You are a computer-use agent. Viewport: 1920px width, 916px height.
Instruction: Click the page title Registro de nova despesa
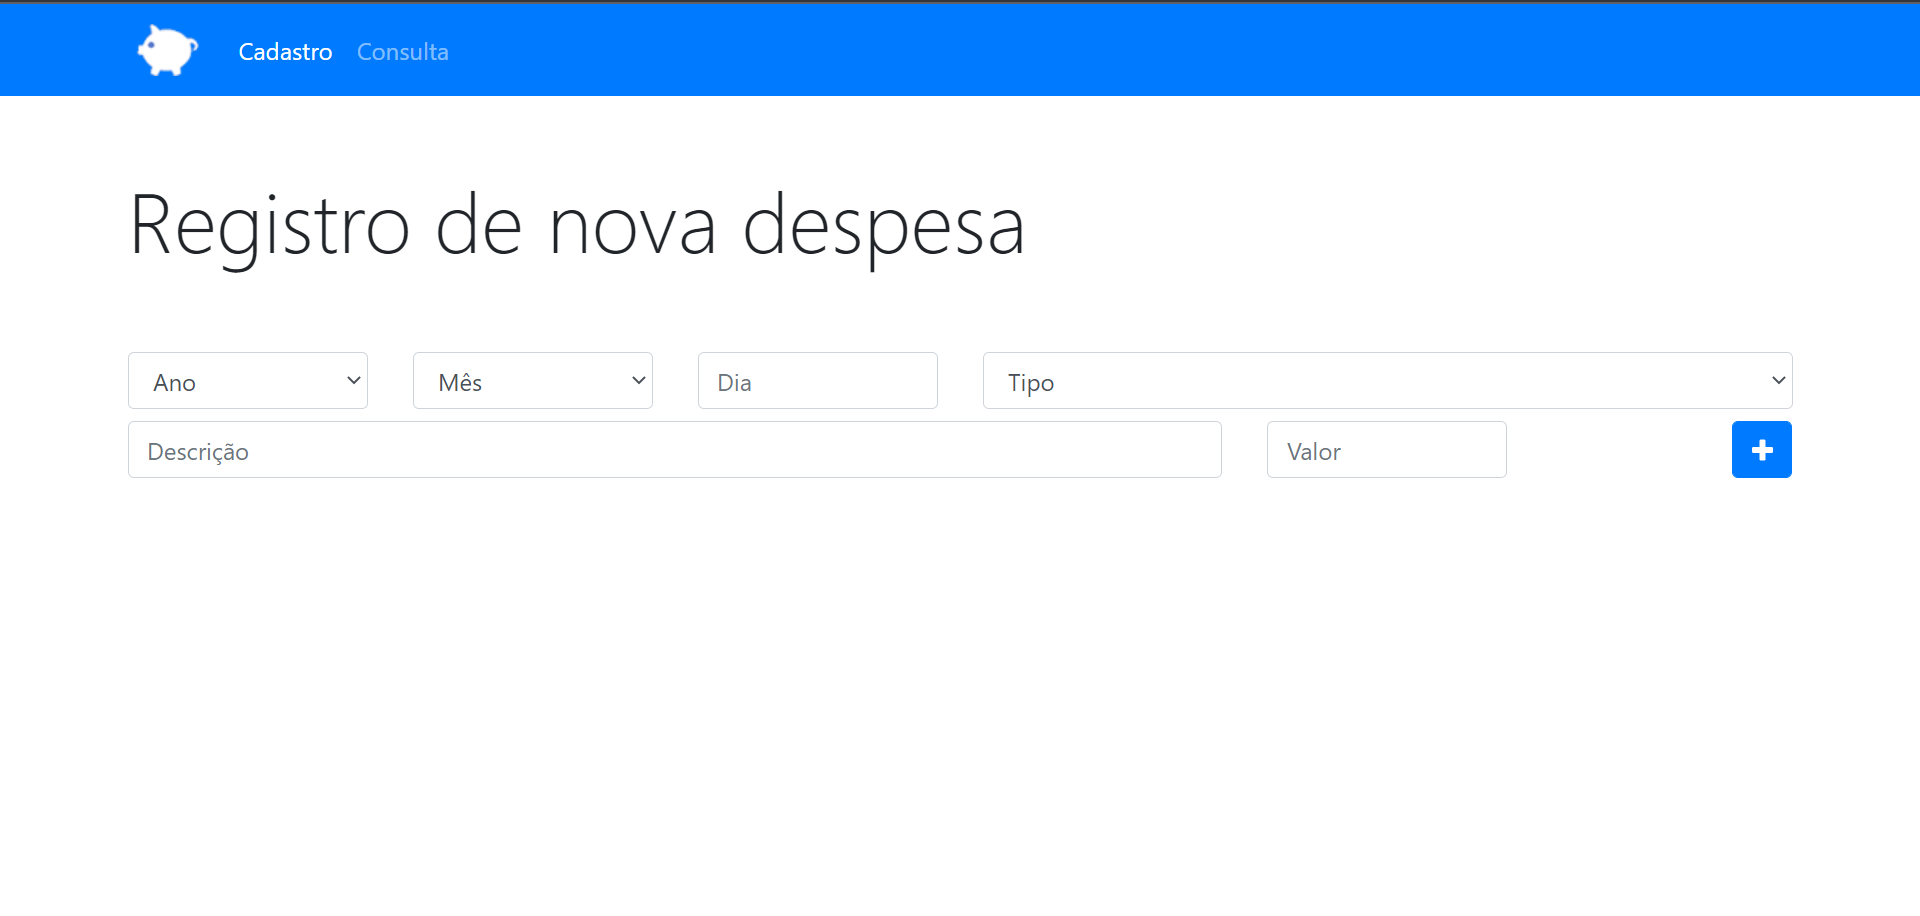(577, 225)
